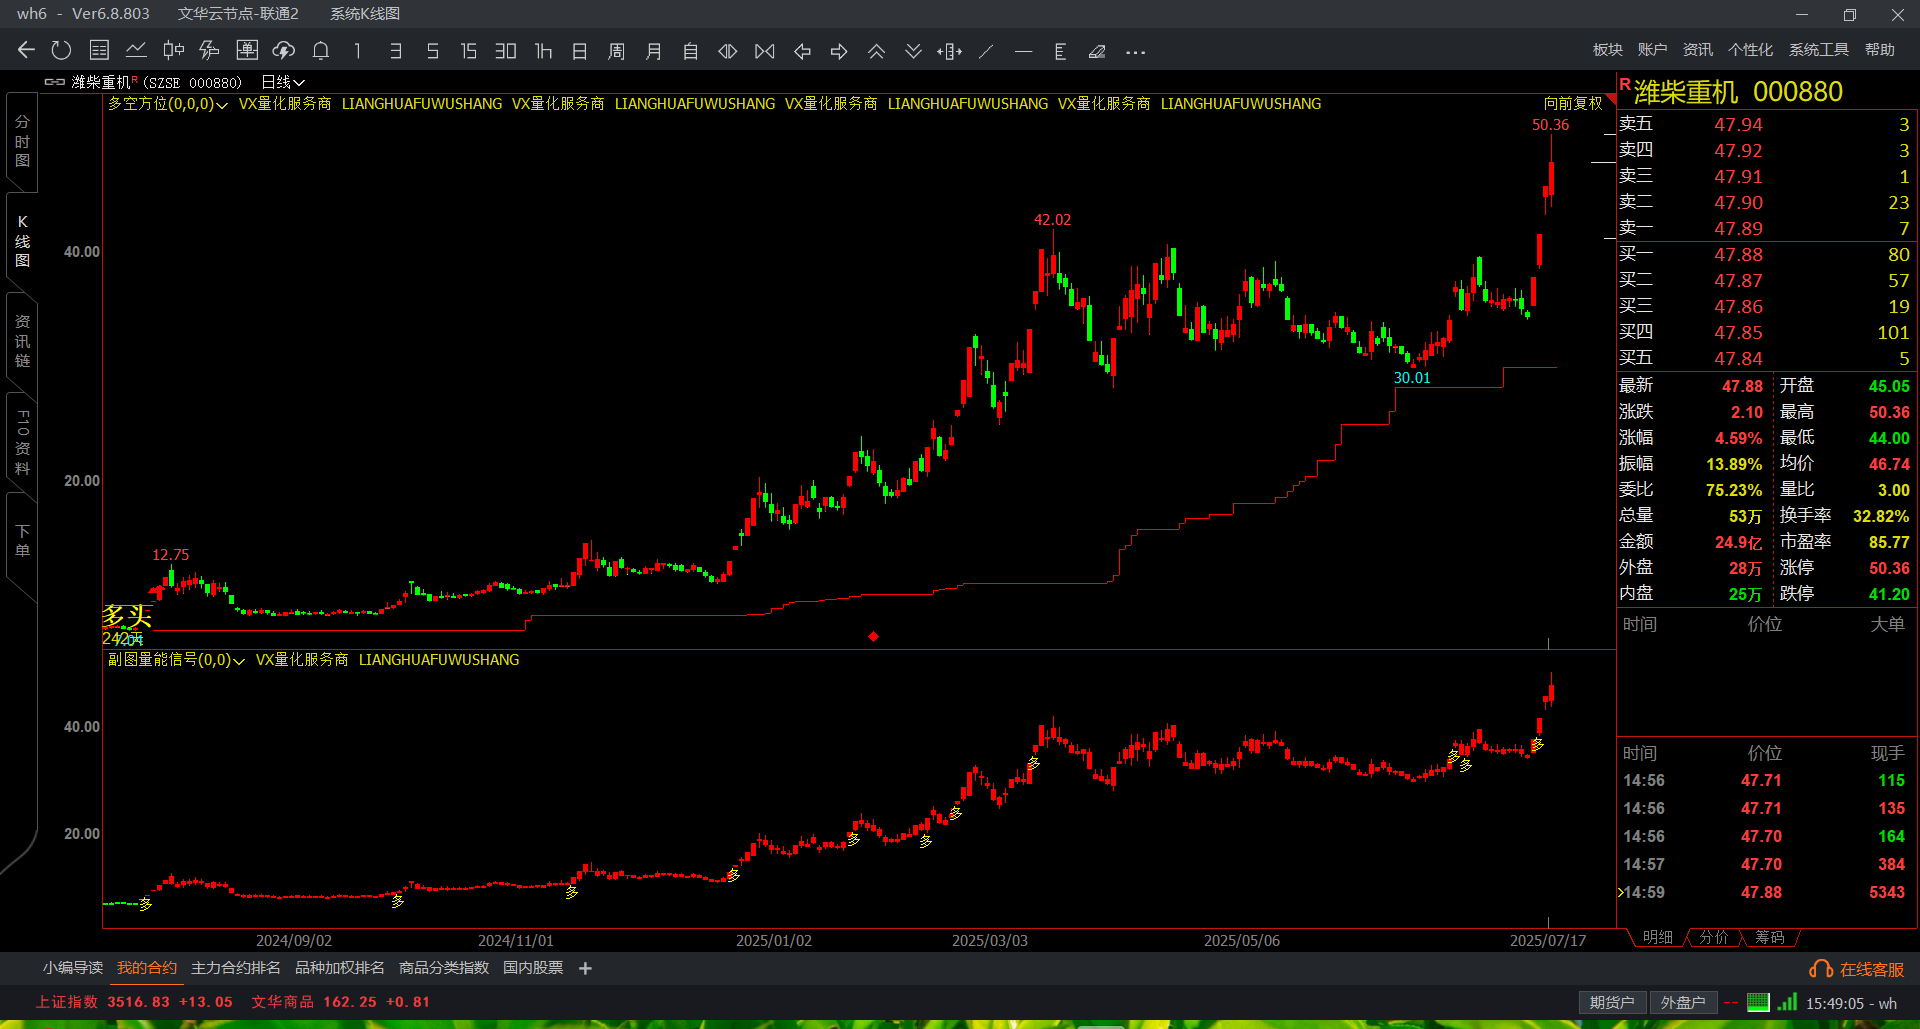The height and width of the screenshot is (1029, 1920).
Task: Click the 在线客服 support link
Action: click(1857, 969)
